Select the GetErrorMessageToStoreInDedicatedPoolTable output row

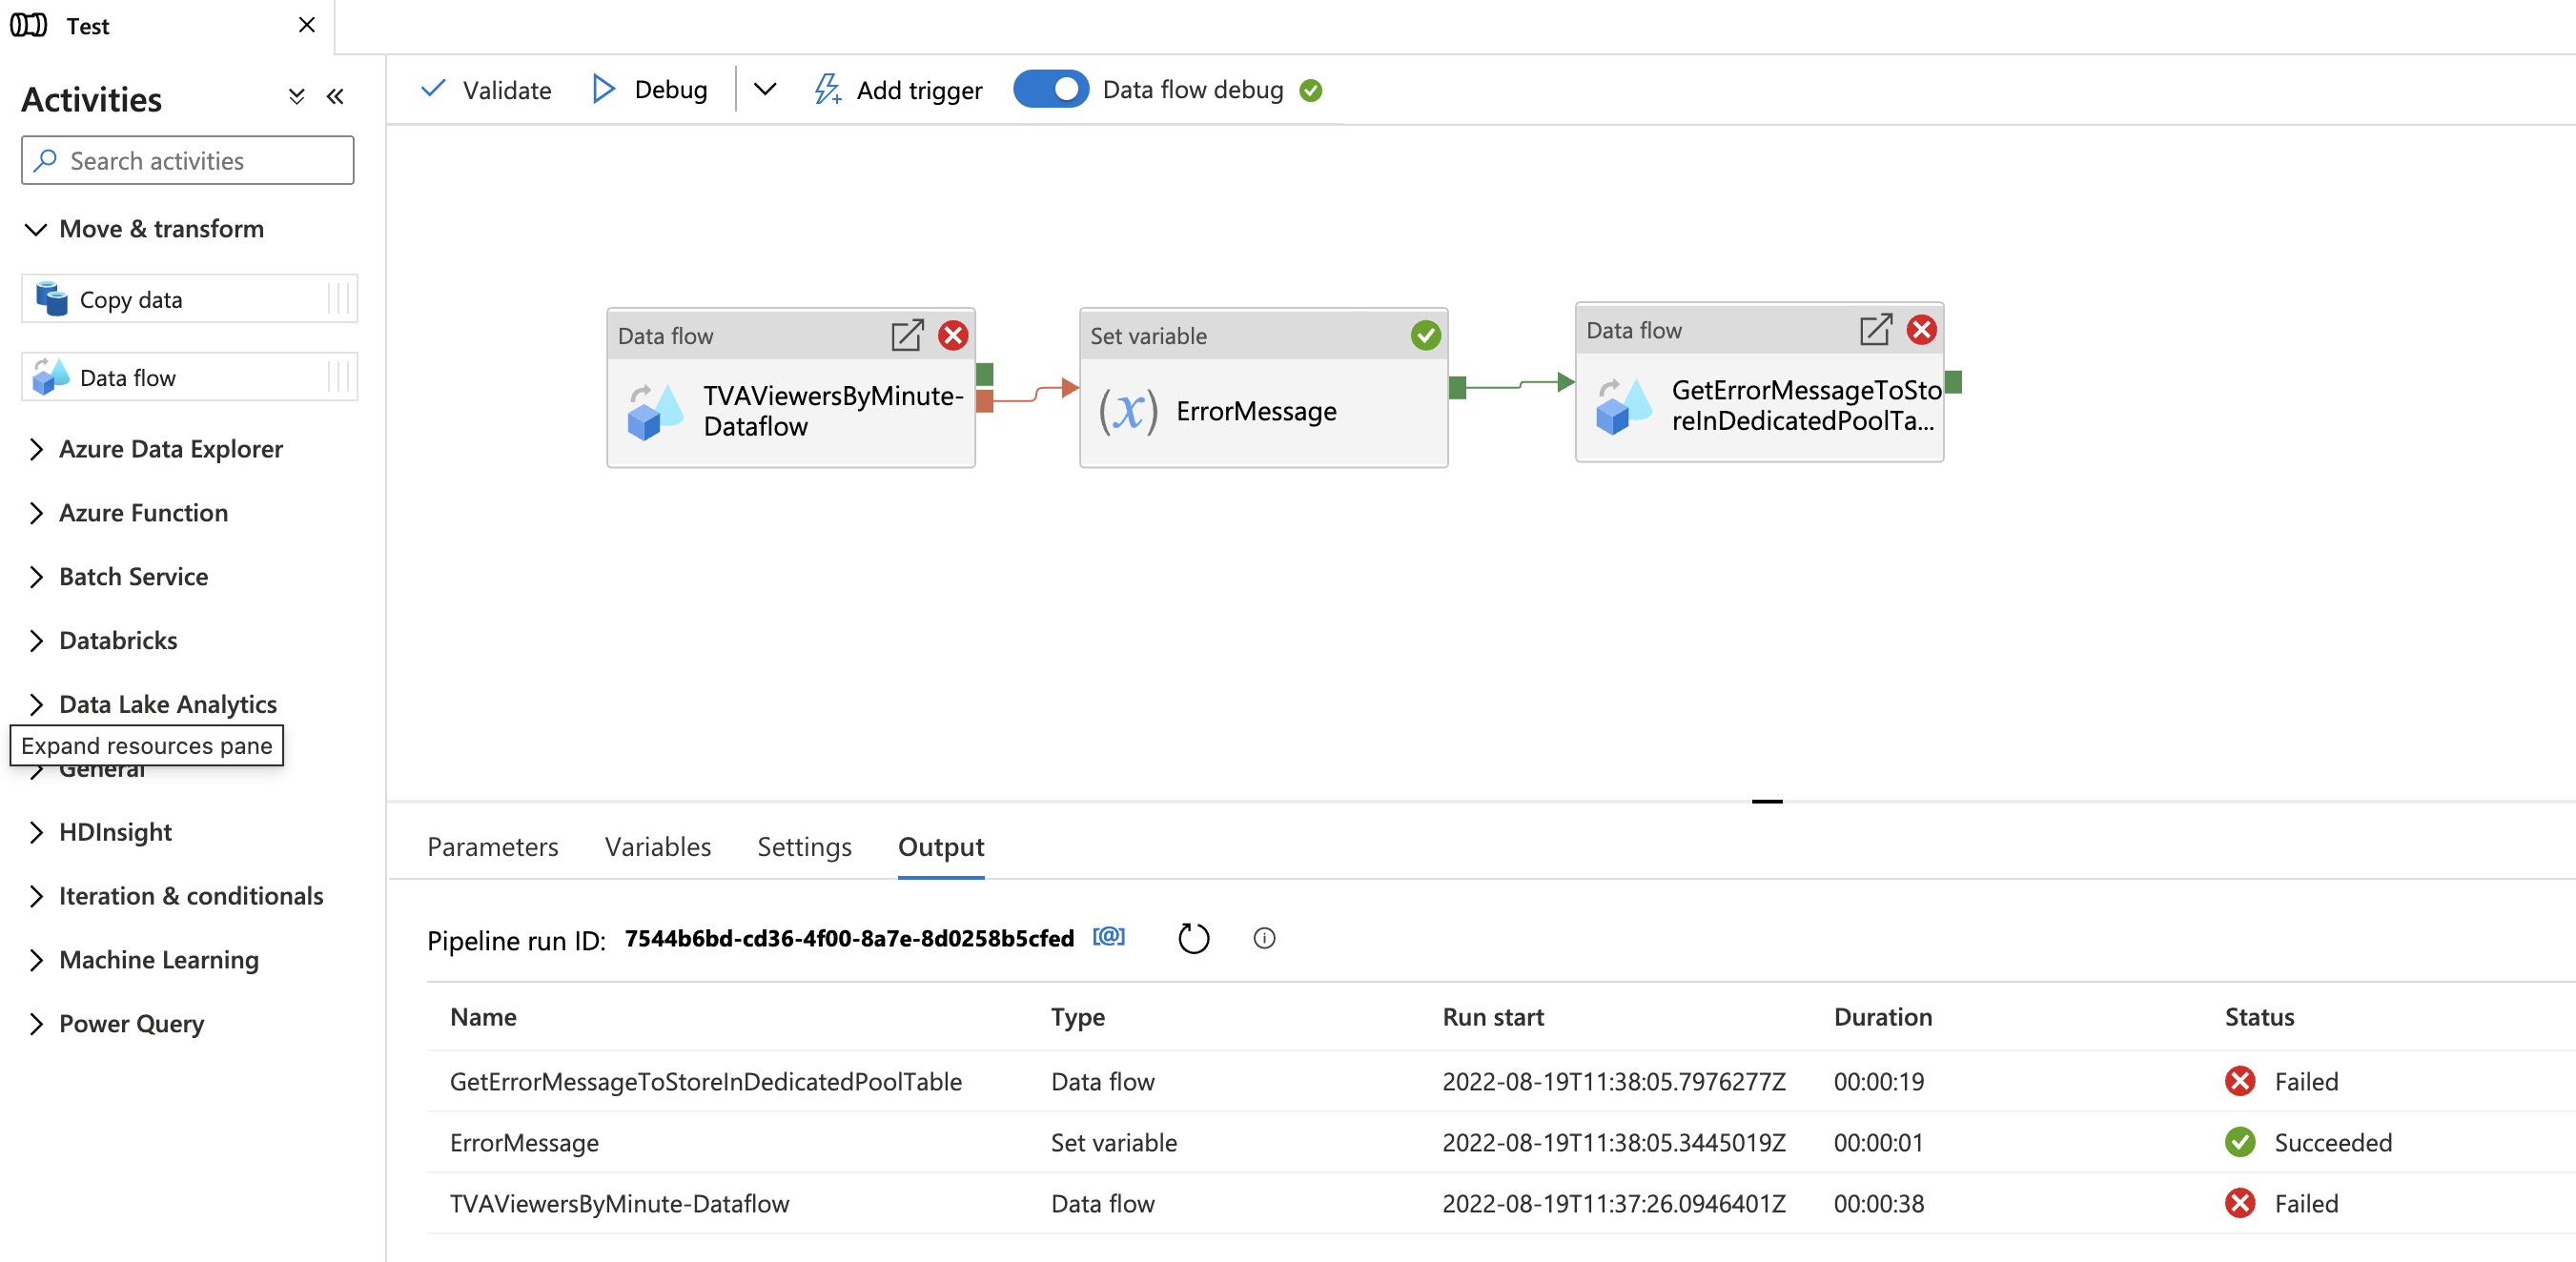[1501, 1081]
